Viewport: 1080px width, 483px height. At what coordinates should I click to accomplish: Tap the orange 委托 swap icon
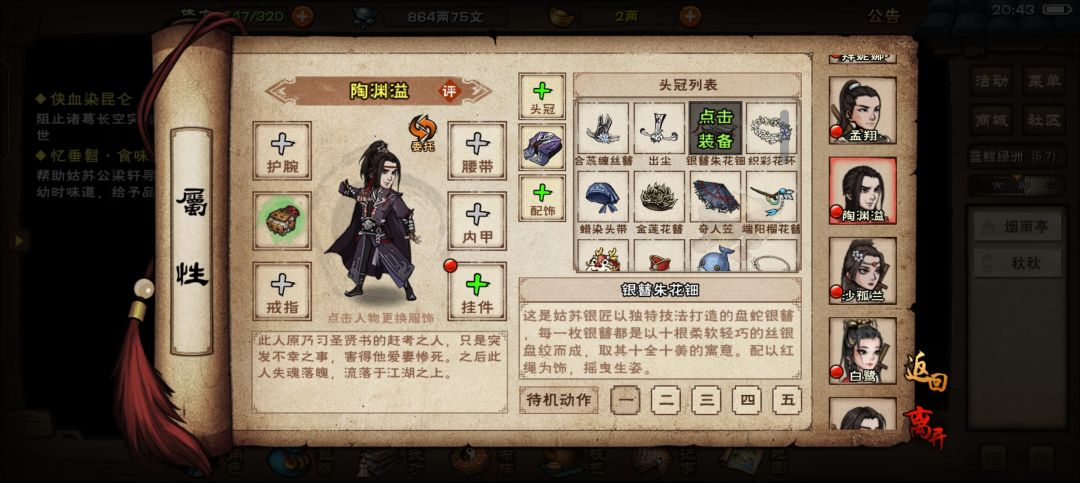pos(421,132)
